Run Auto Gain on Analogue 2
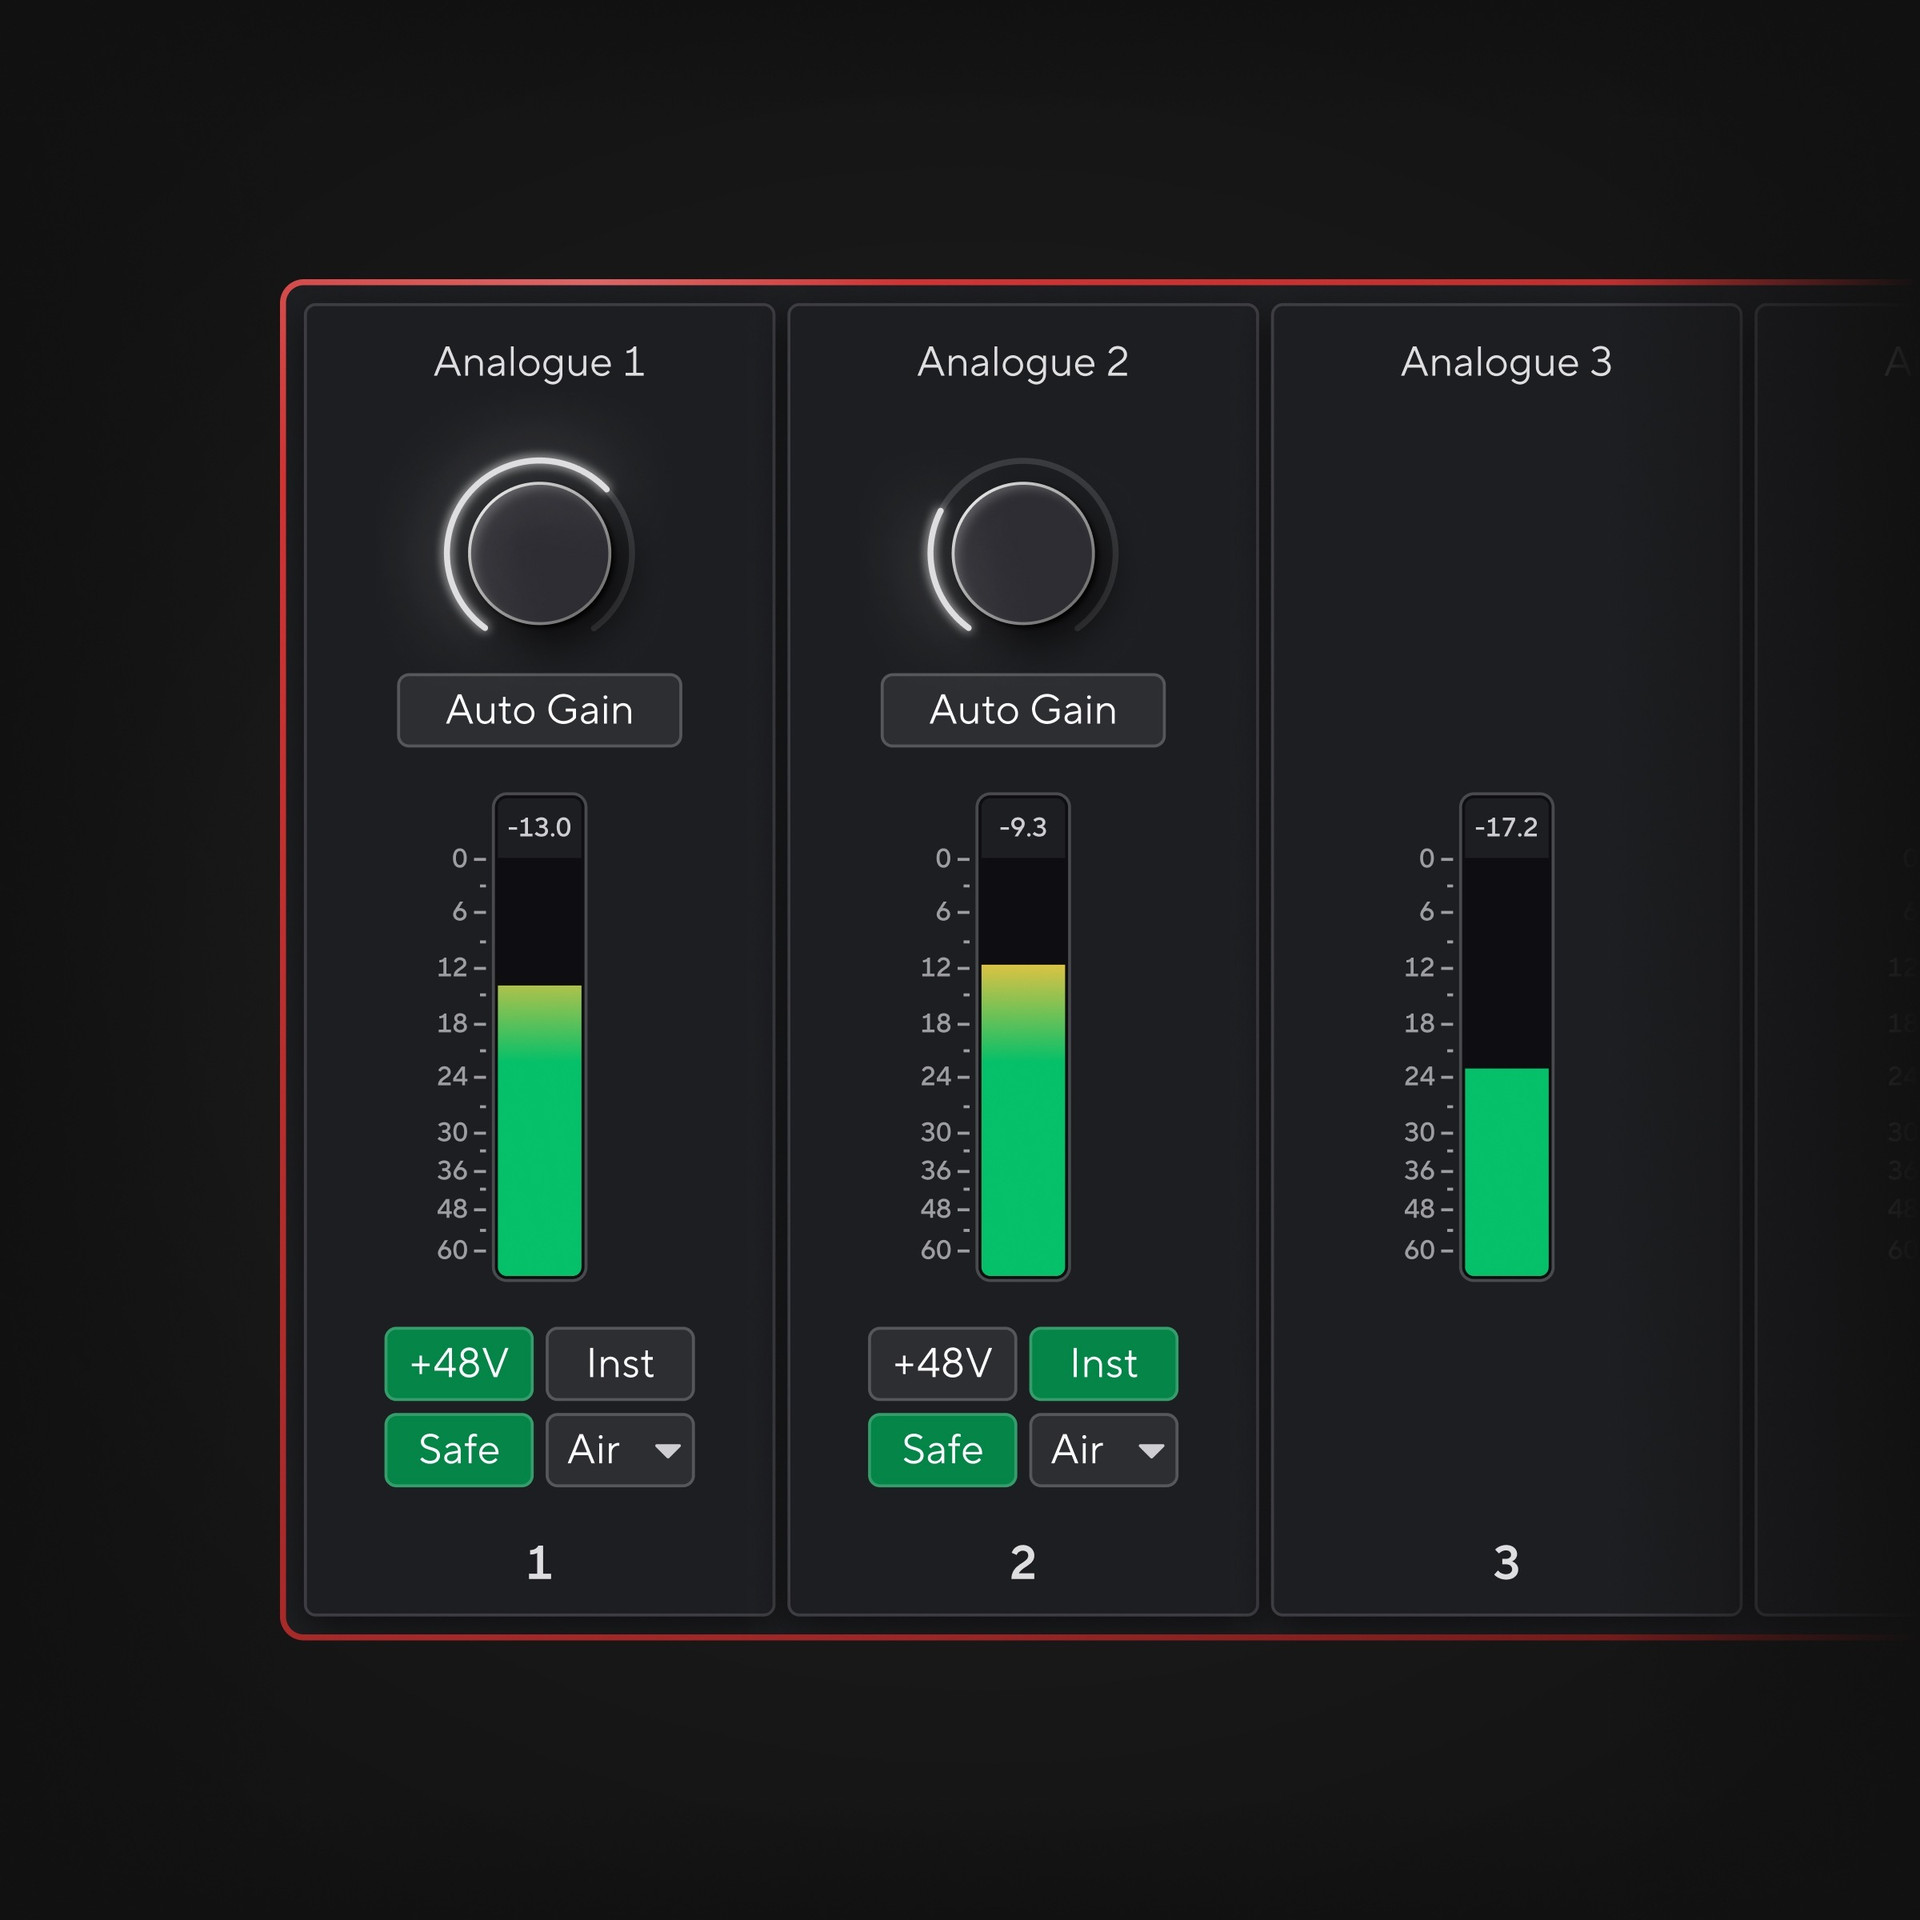Image resolution: width=1920 pixels, height=1920 pixels. tap(1022, 710)
